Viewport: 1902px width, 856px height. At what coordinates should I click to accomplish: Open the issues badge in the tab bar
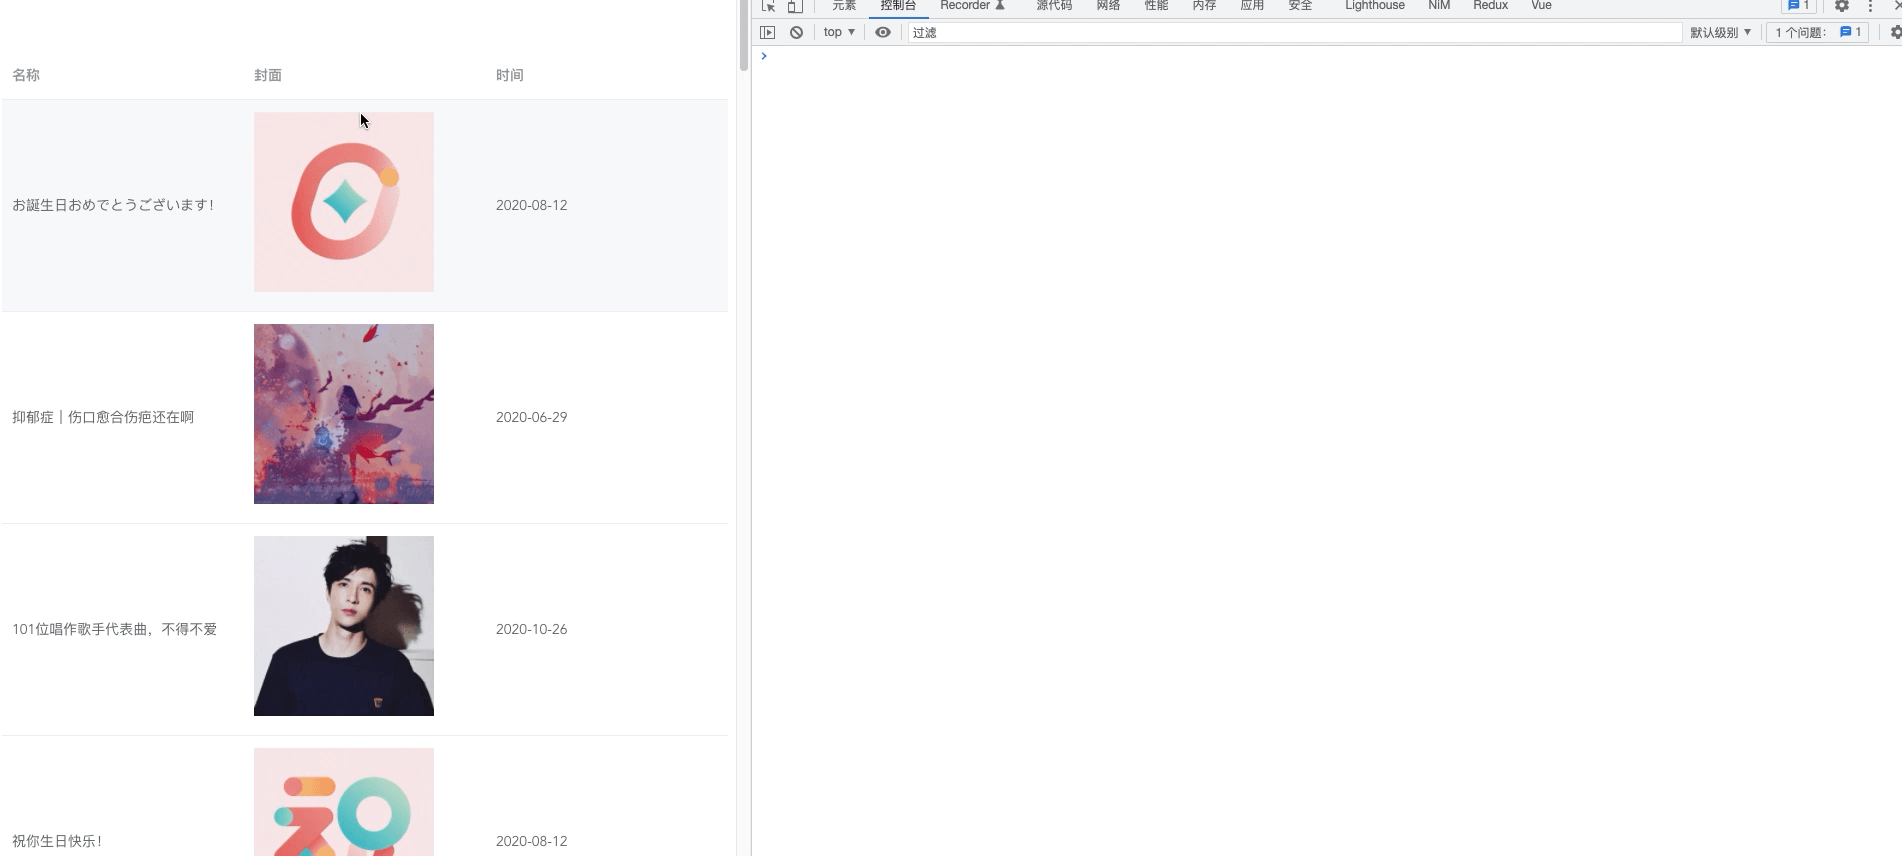click(x=1798, y=5)
